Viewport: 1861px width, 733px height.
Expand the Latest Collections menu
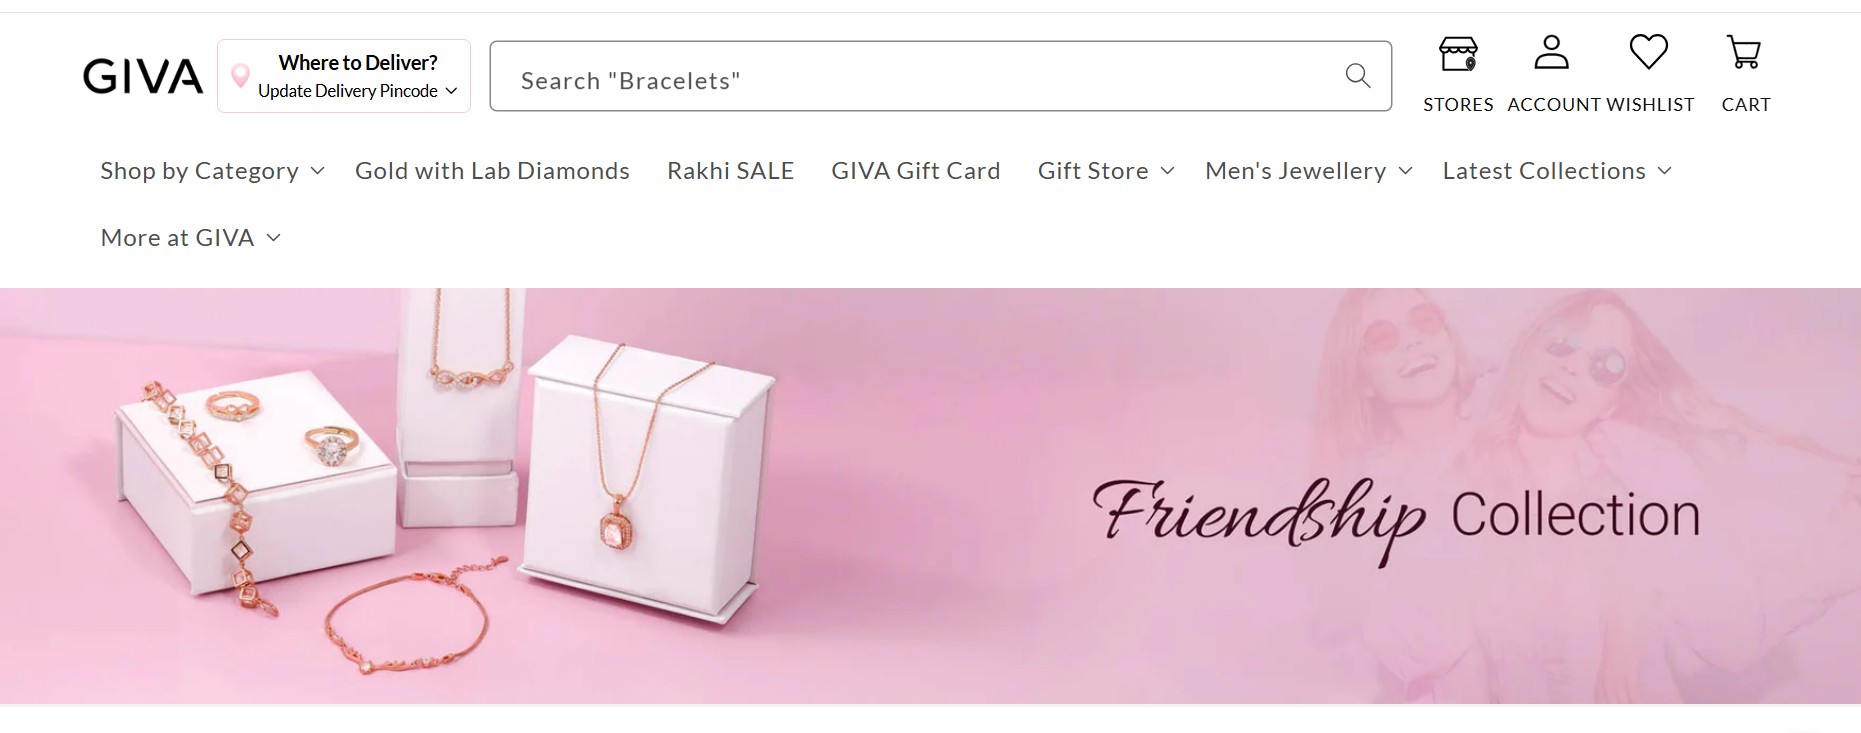tap(1557, 171)
